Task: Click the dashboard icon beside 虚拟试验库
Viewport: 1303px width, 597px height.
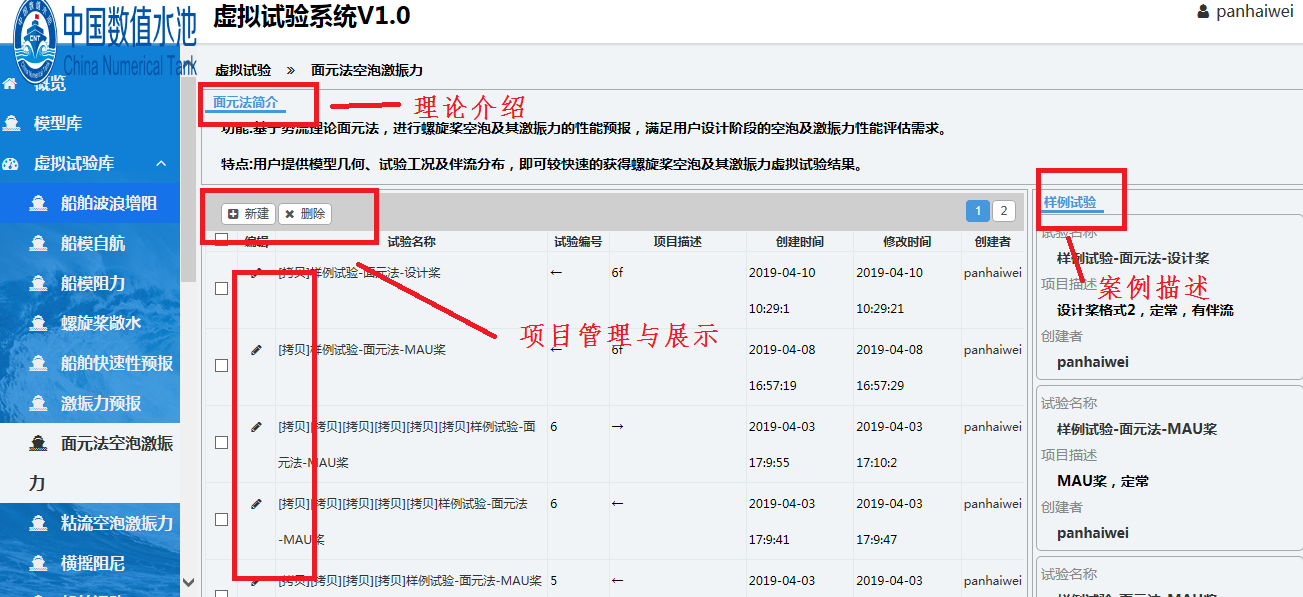Action: (12, 163)
